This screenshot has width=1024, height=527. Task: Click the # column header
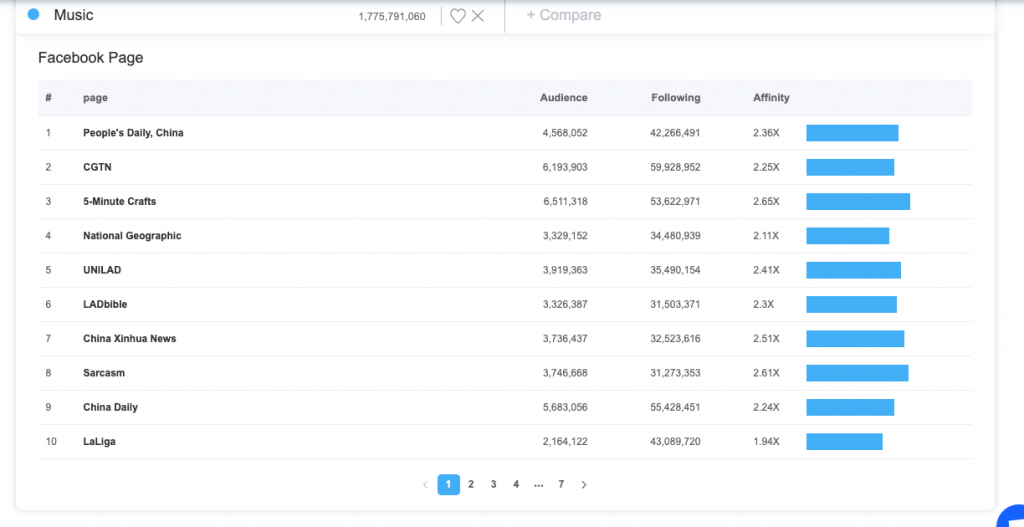(48, 98)
